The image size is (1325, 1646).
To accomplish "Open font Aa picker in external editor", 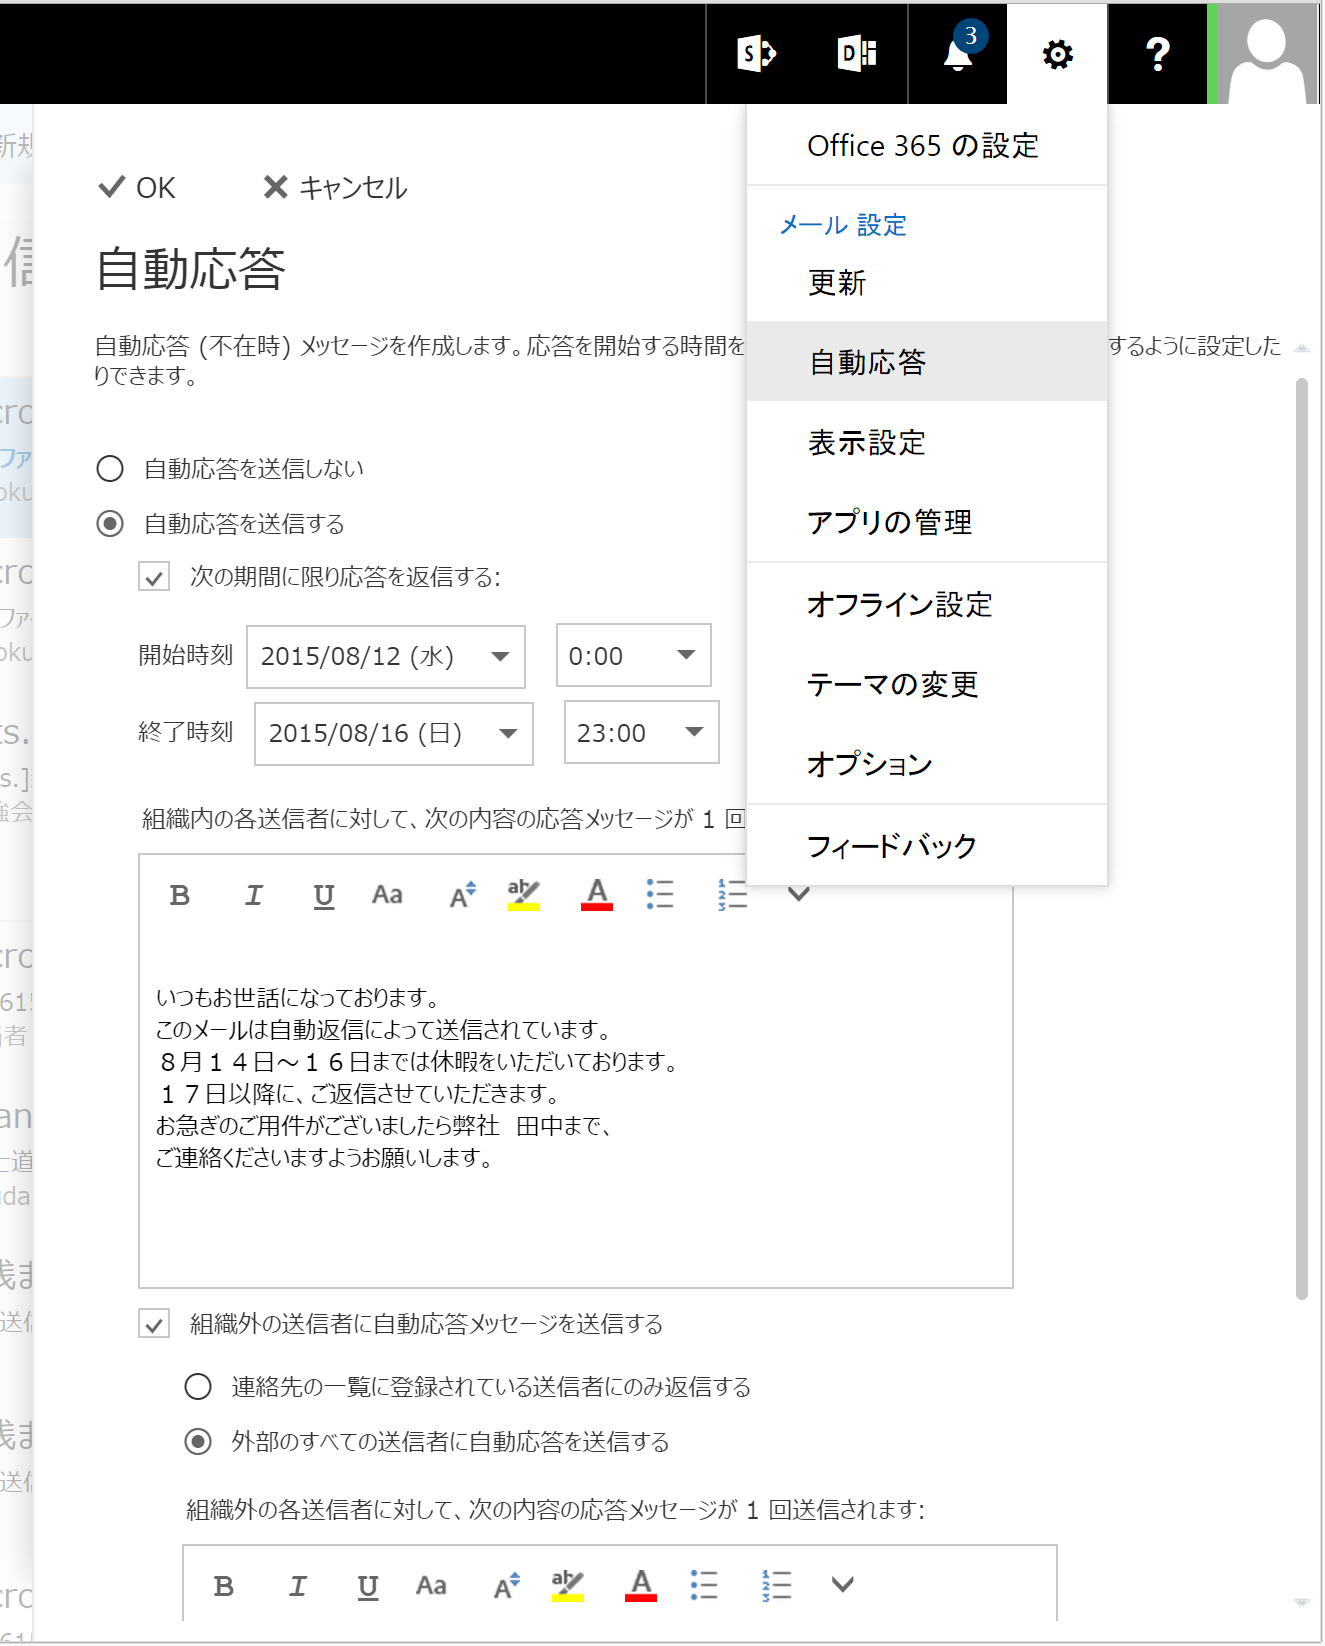I will coord(431,1586).
